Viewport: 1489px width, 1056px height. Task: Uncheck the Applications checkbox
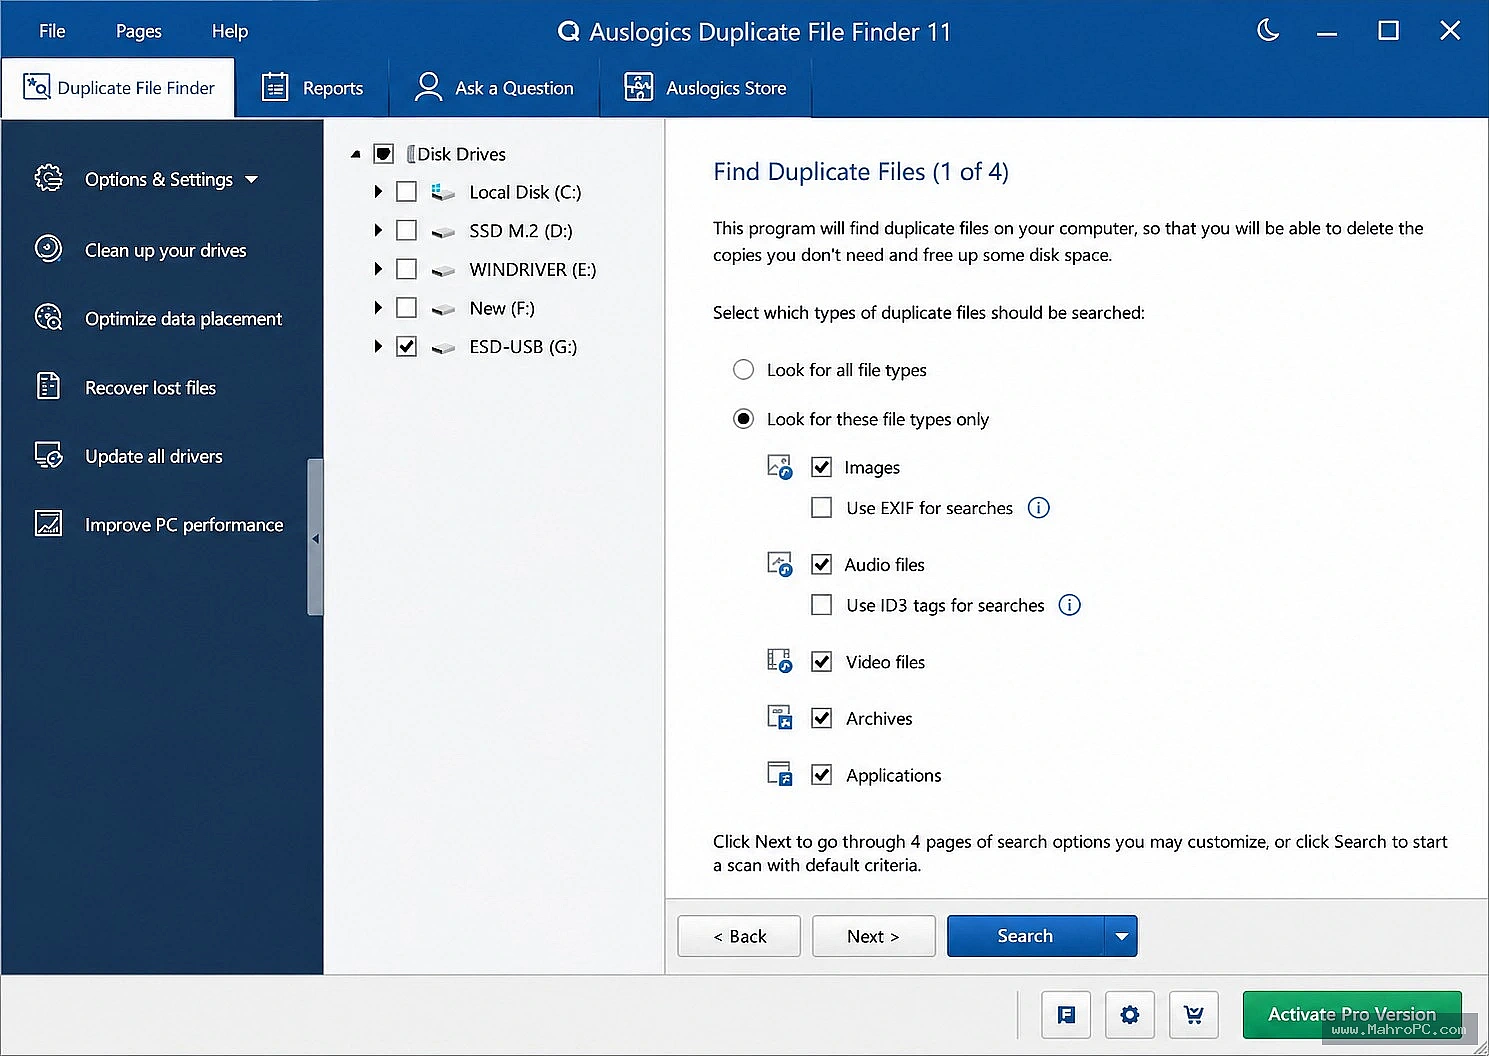click(821, 775)
